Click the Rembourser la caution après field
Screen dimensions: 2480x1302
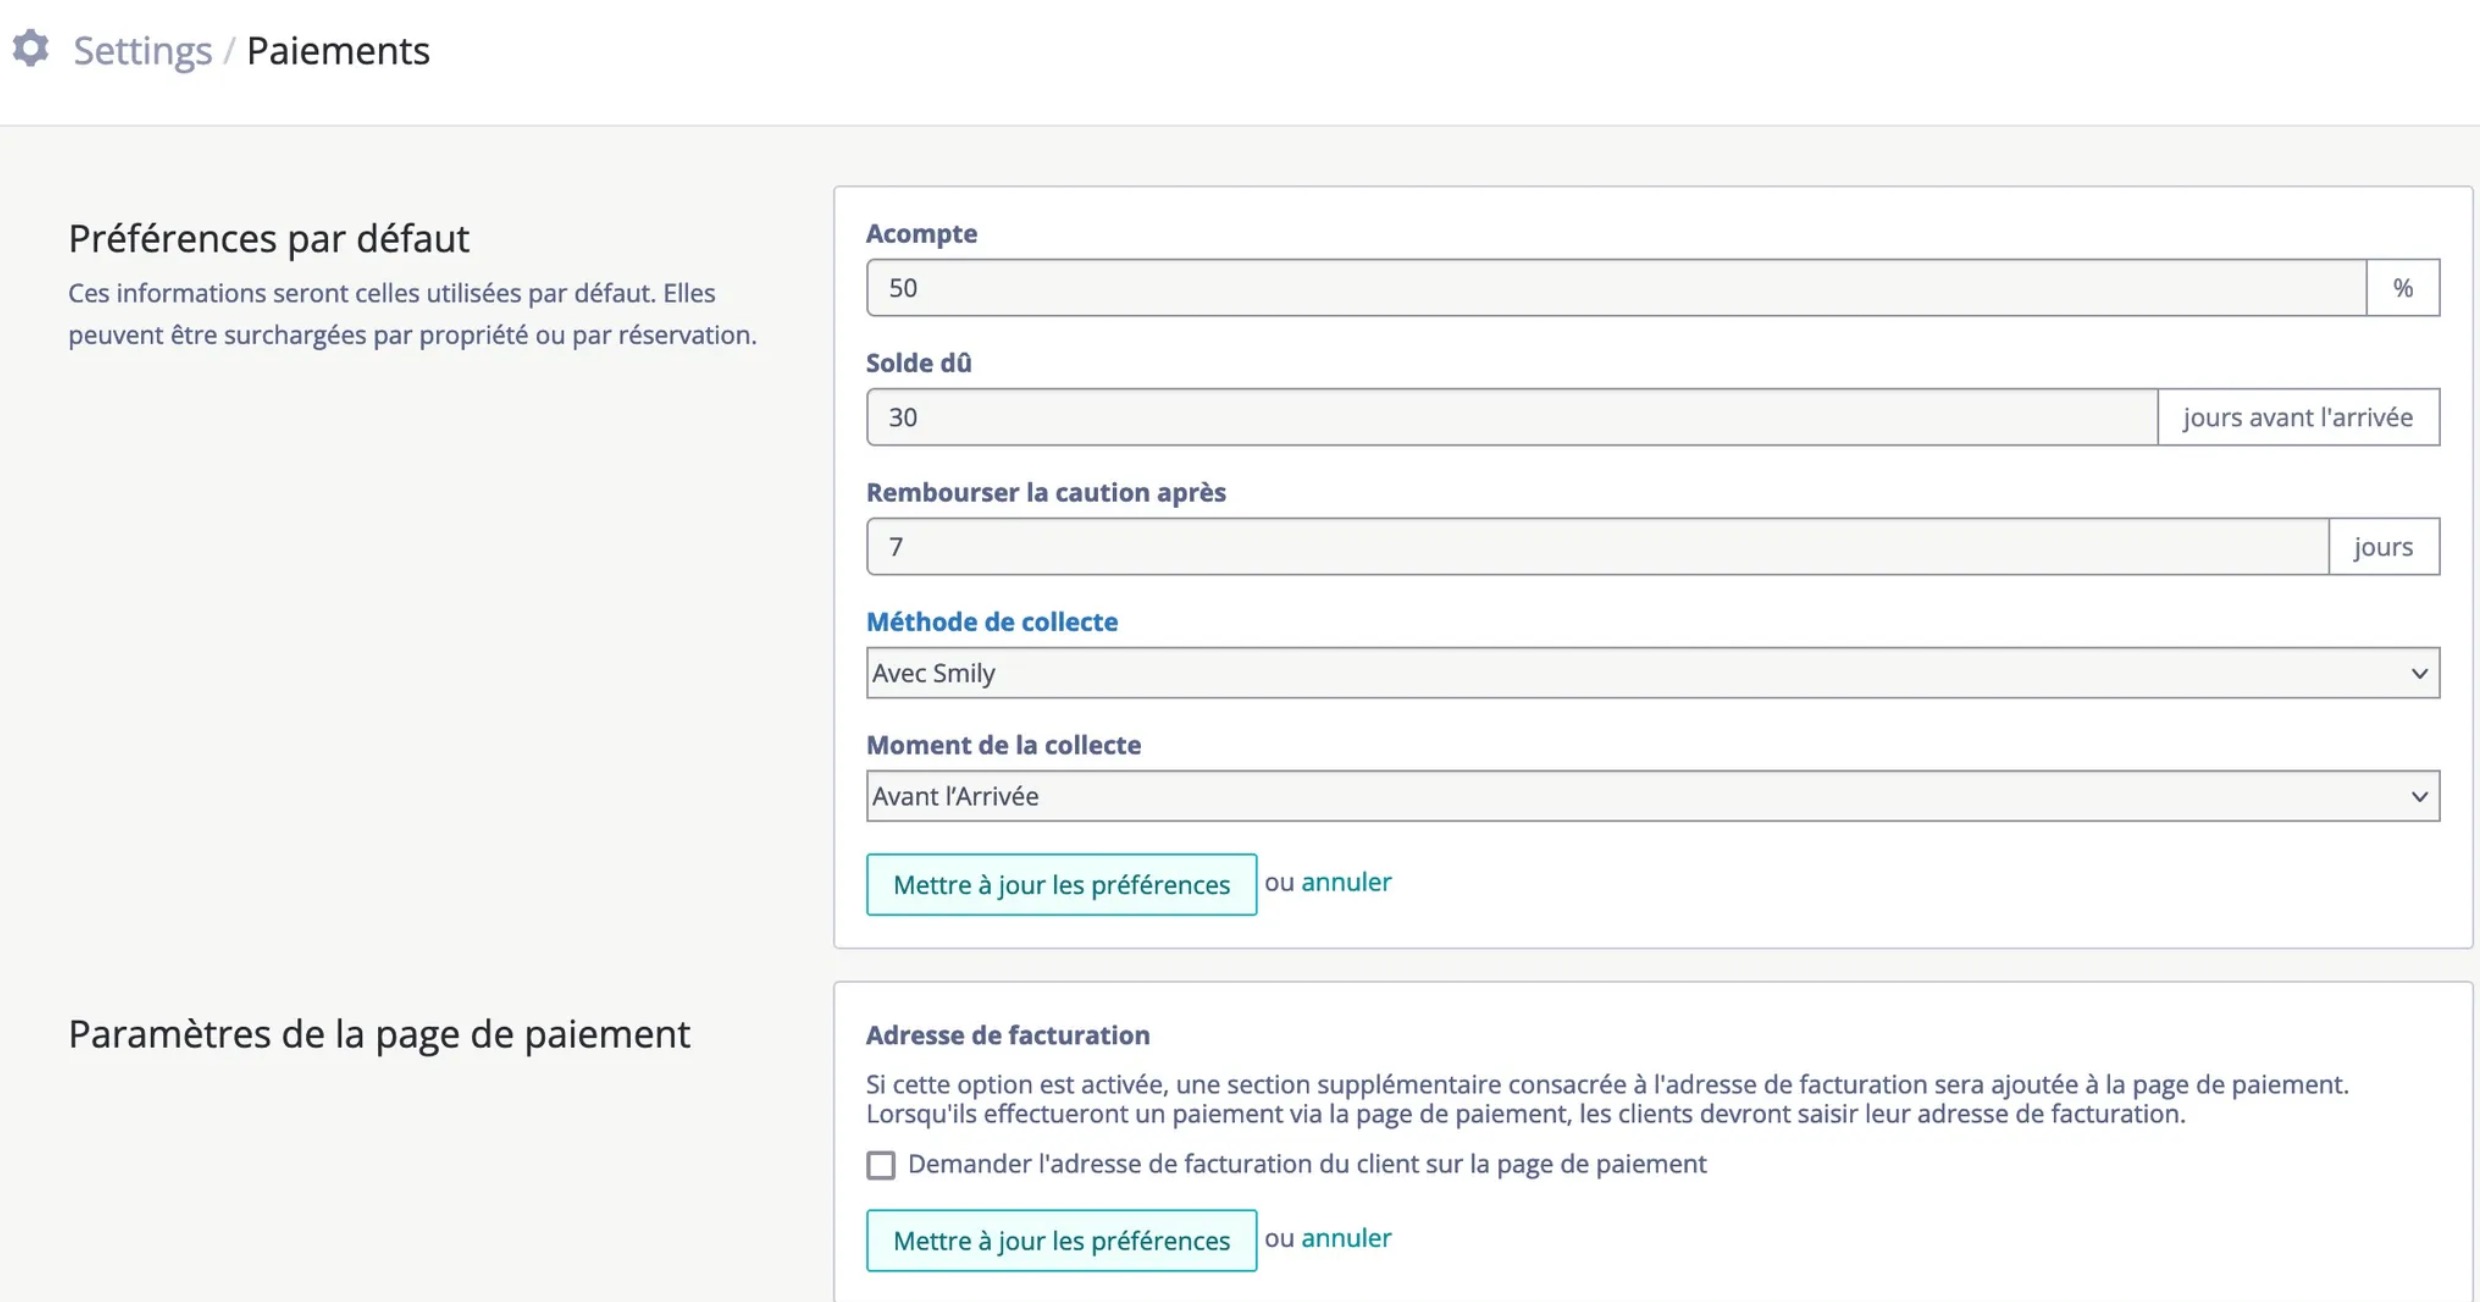pyautogui.click(x=1597, y=546)
